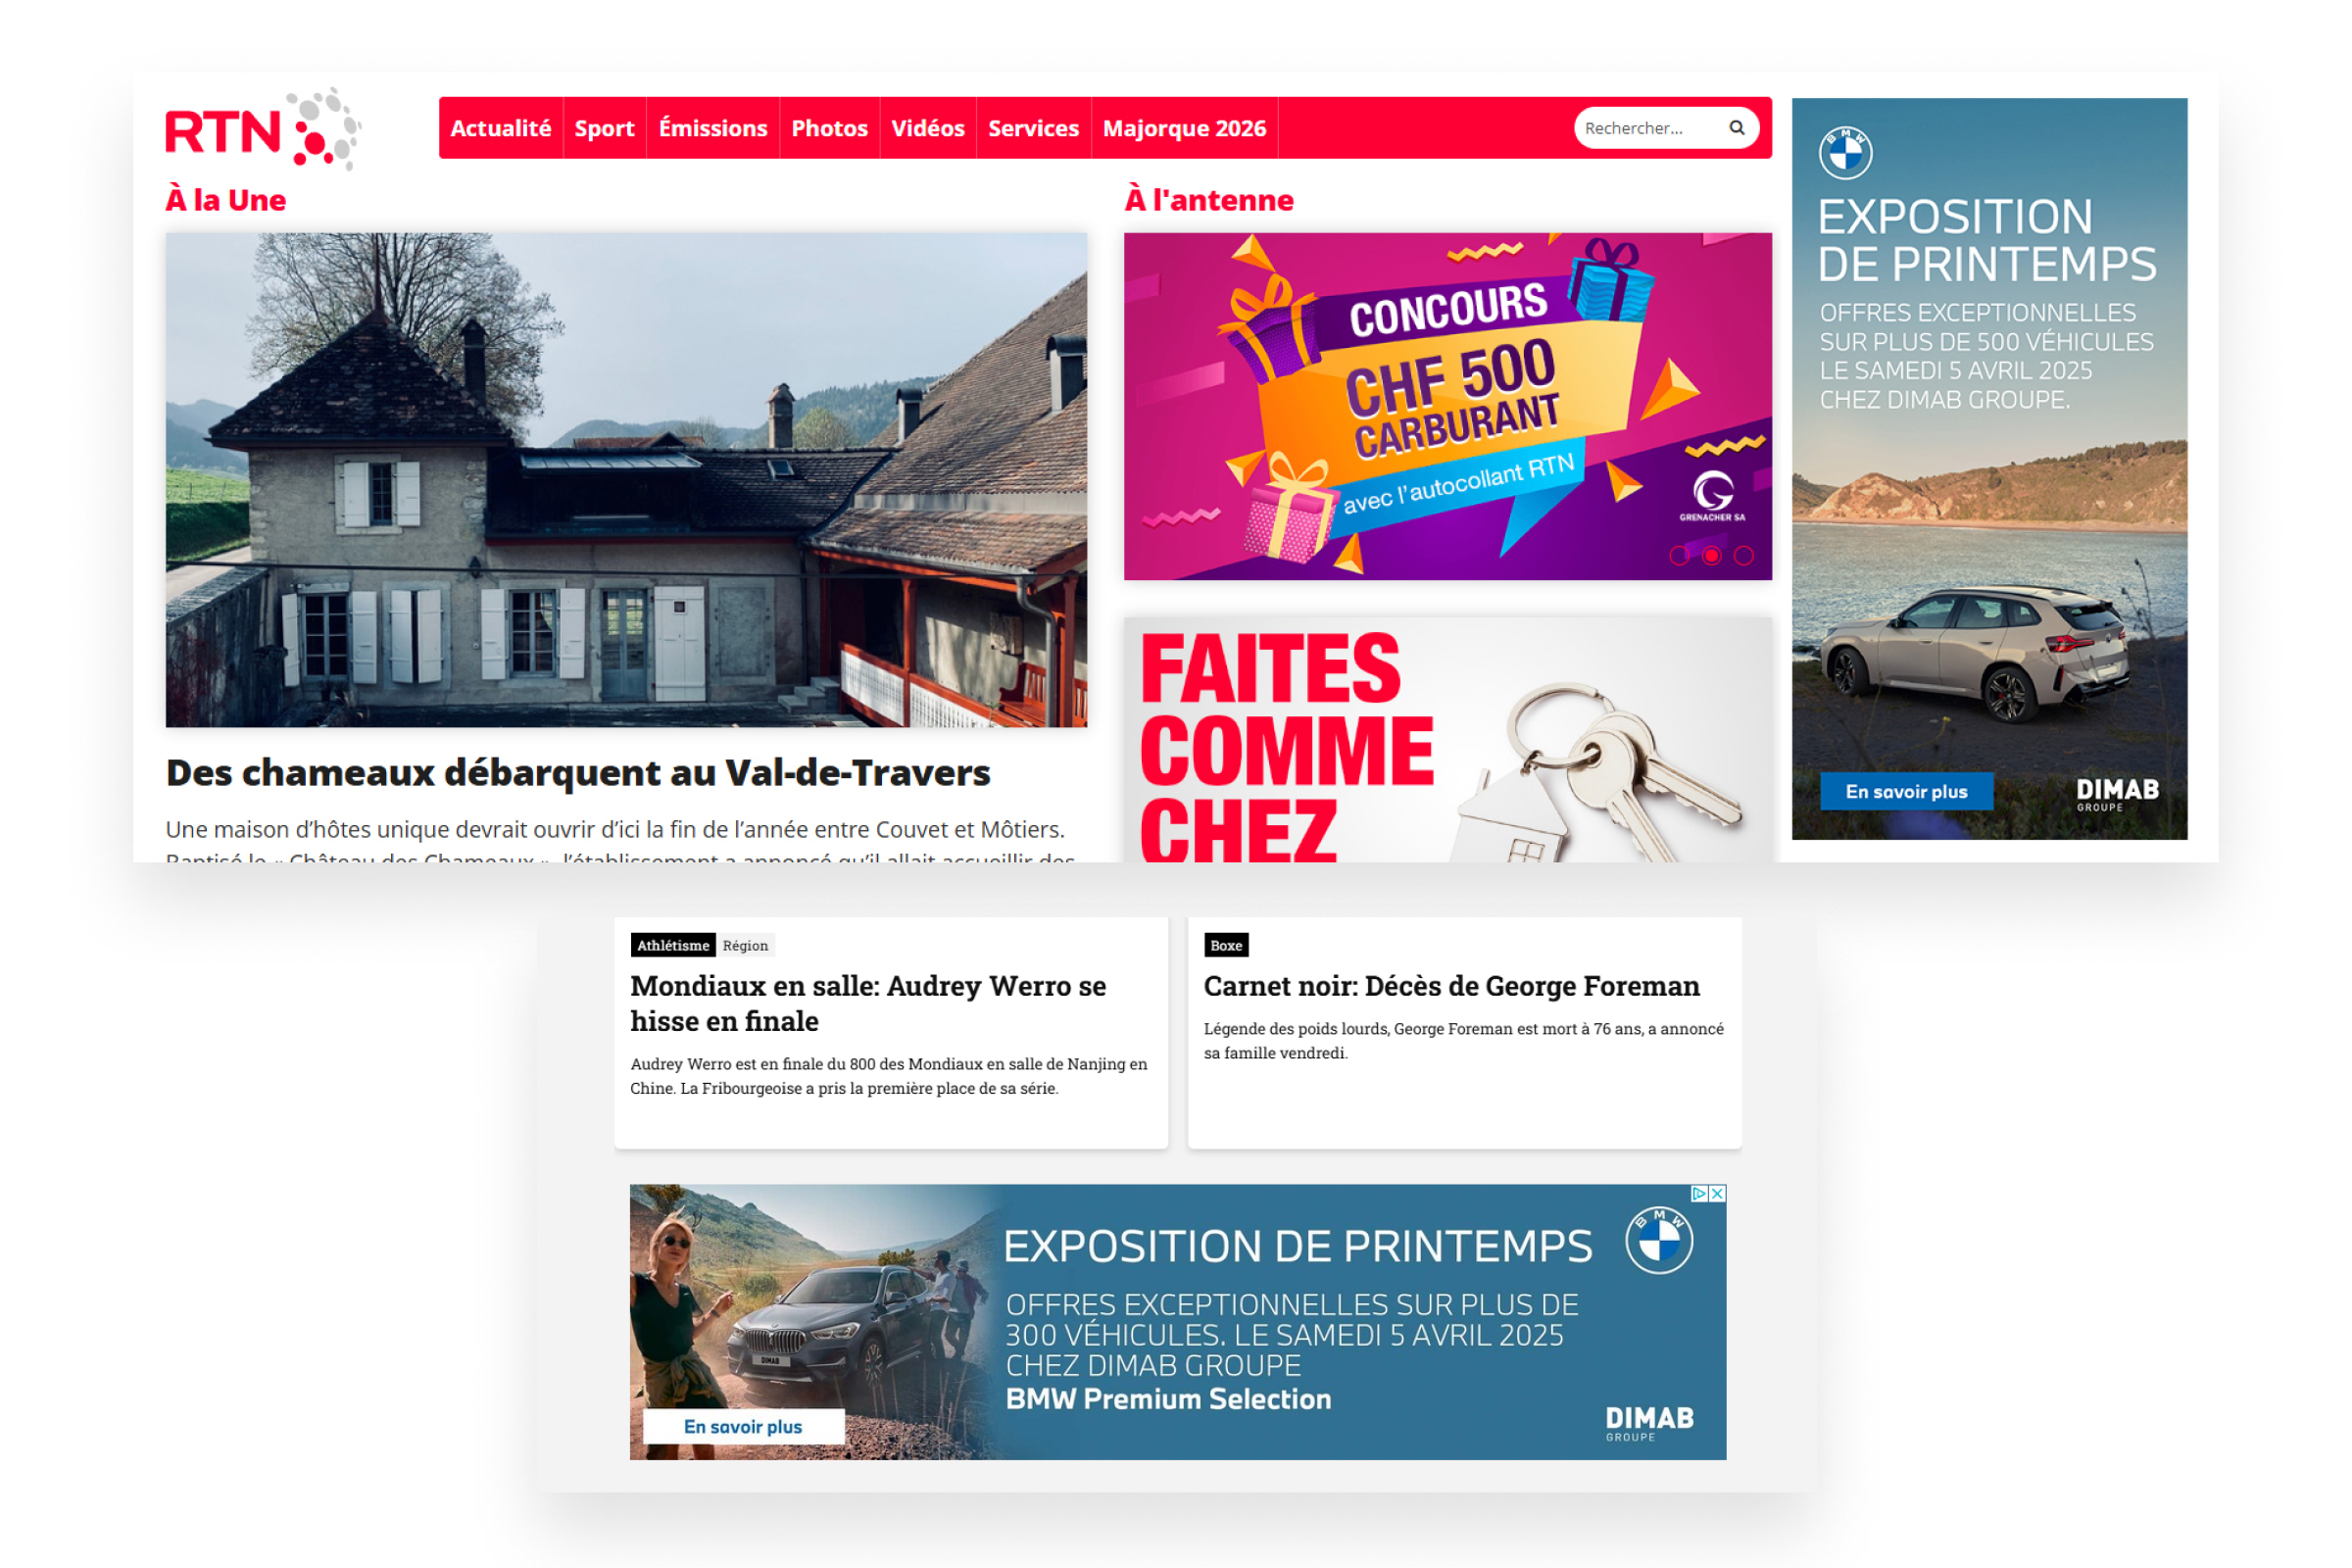
Task: Click the Grenacher SA logo on contest banner
Action: pos(1712,496)
